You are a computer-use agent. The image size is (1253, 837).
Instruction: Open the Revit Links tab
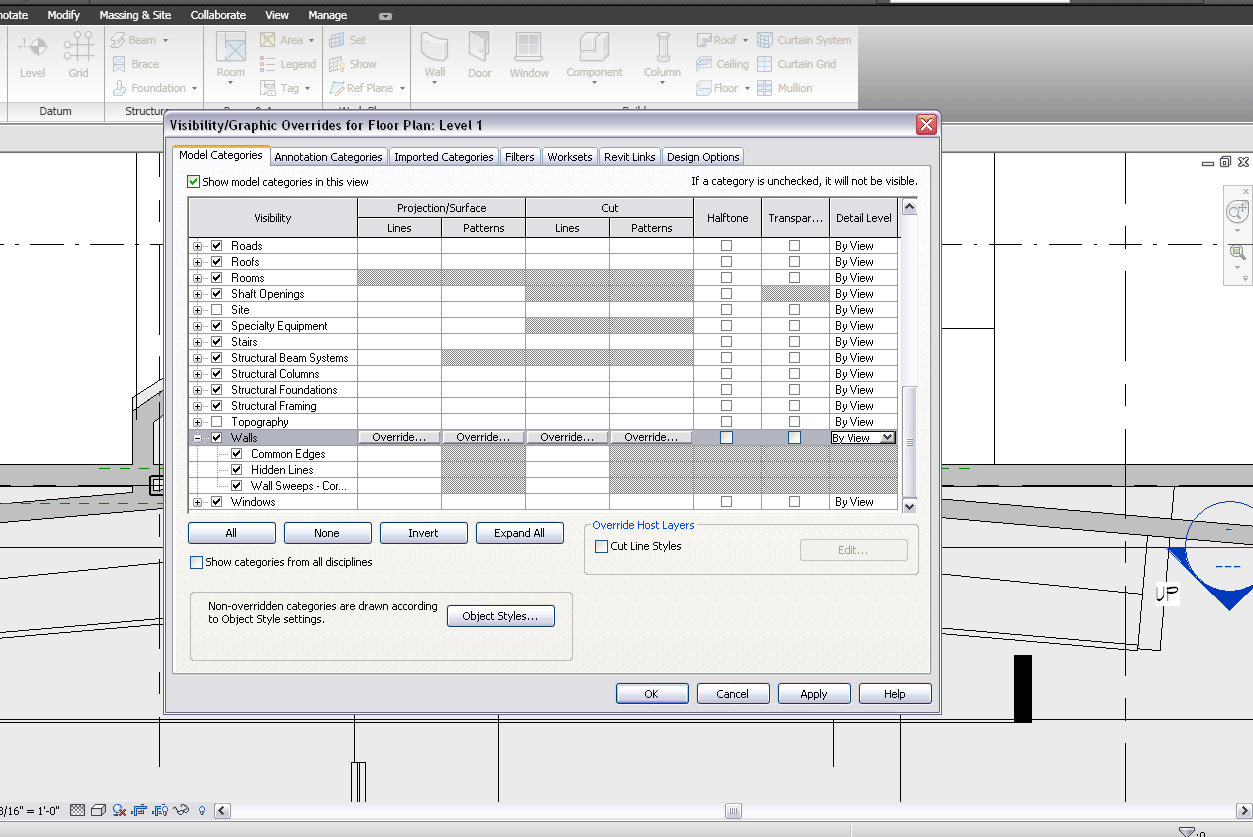click(630, 157)
